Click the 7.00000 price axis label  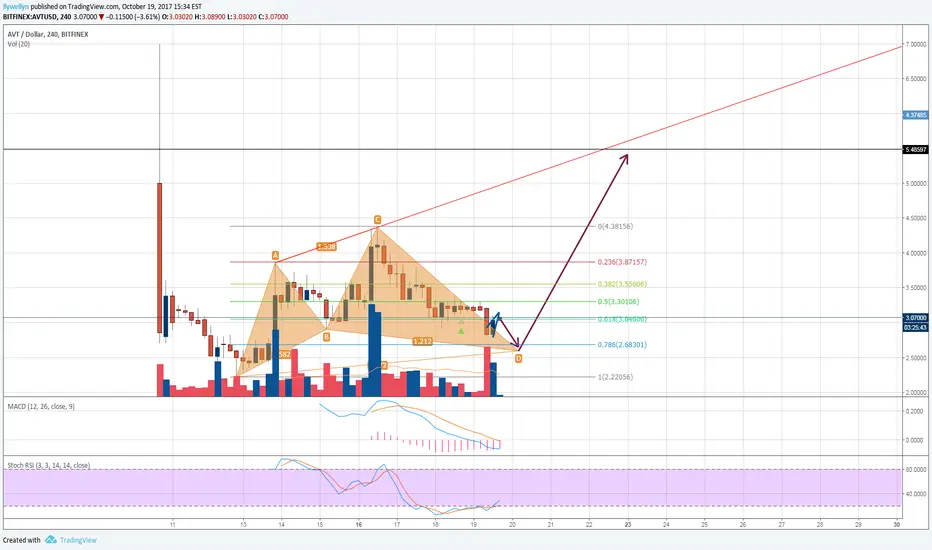(x=915, y=45)
